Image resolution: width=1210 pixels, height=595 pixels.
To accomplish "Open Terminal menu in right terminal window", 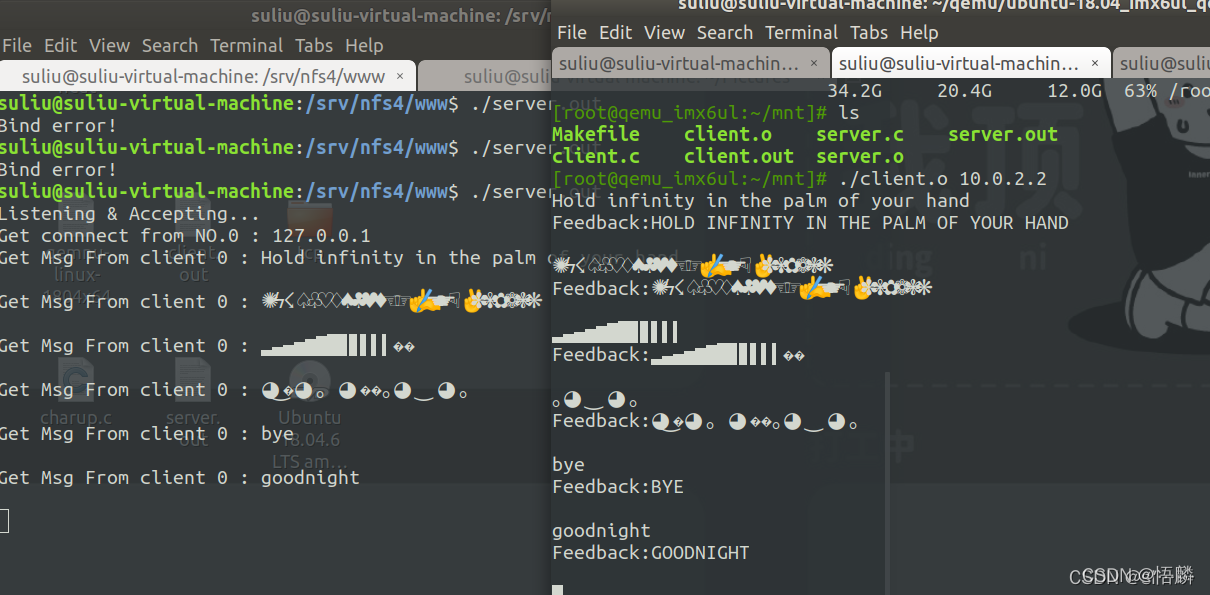I will [801, 33].
